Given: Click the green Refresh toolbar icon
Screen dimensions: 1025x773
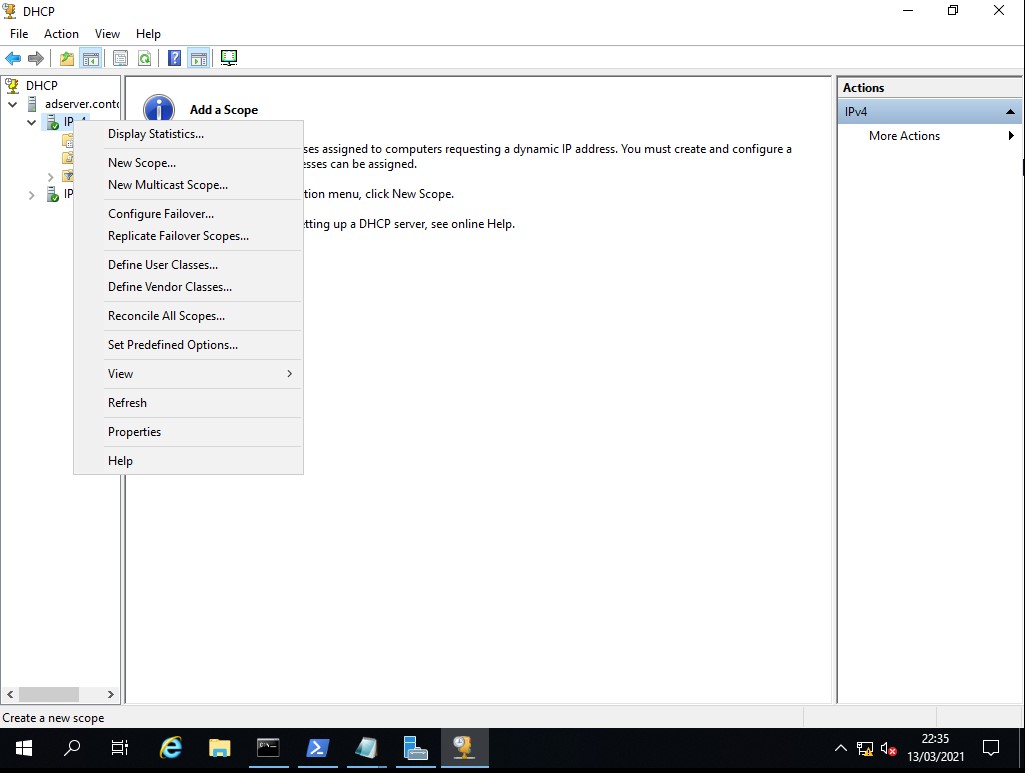Looking at the screenshot, I should point(145,59).
